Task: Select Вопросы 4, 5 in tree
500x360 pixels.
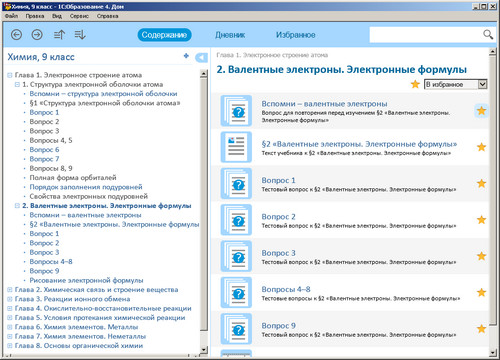Action: point(51,140)
